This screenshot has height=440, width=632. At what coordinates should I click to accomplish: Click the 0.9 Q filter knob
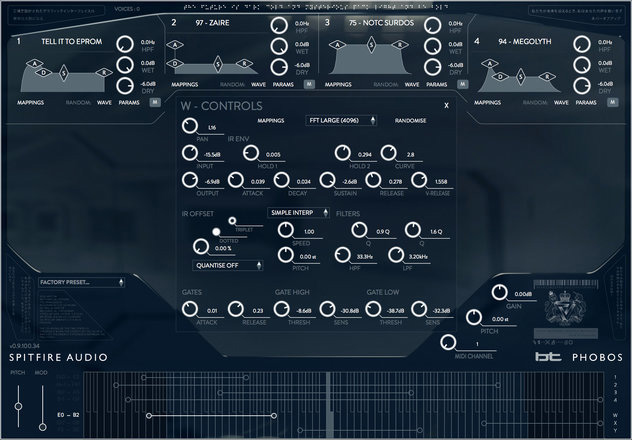click(x=359, y=230)
